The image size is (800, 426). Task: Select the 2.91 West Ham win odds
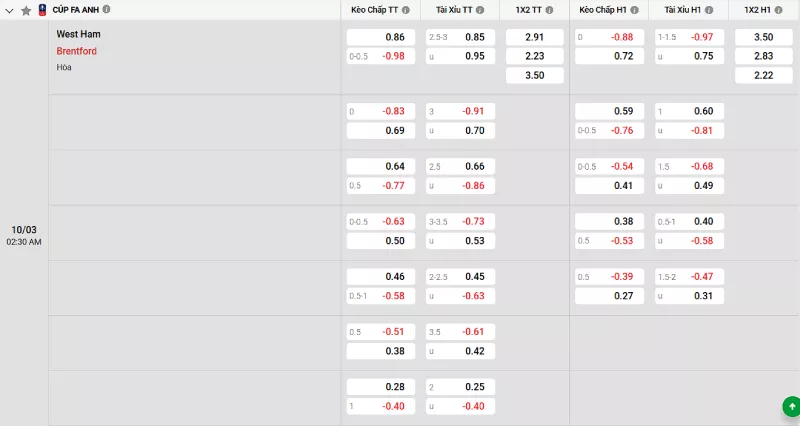(x=534, y=37)
